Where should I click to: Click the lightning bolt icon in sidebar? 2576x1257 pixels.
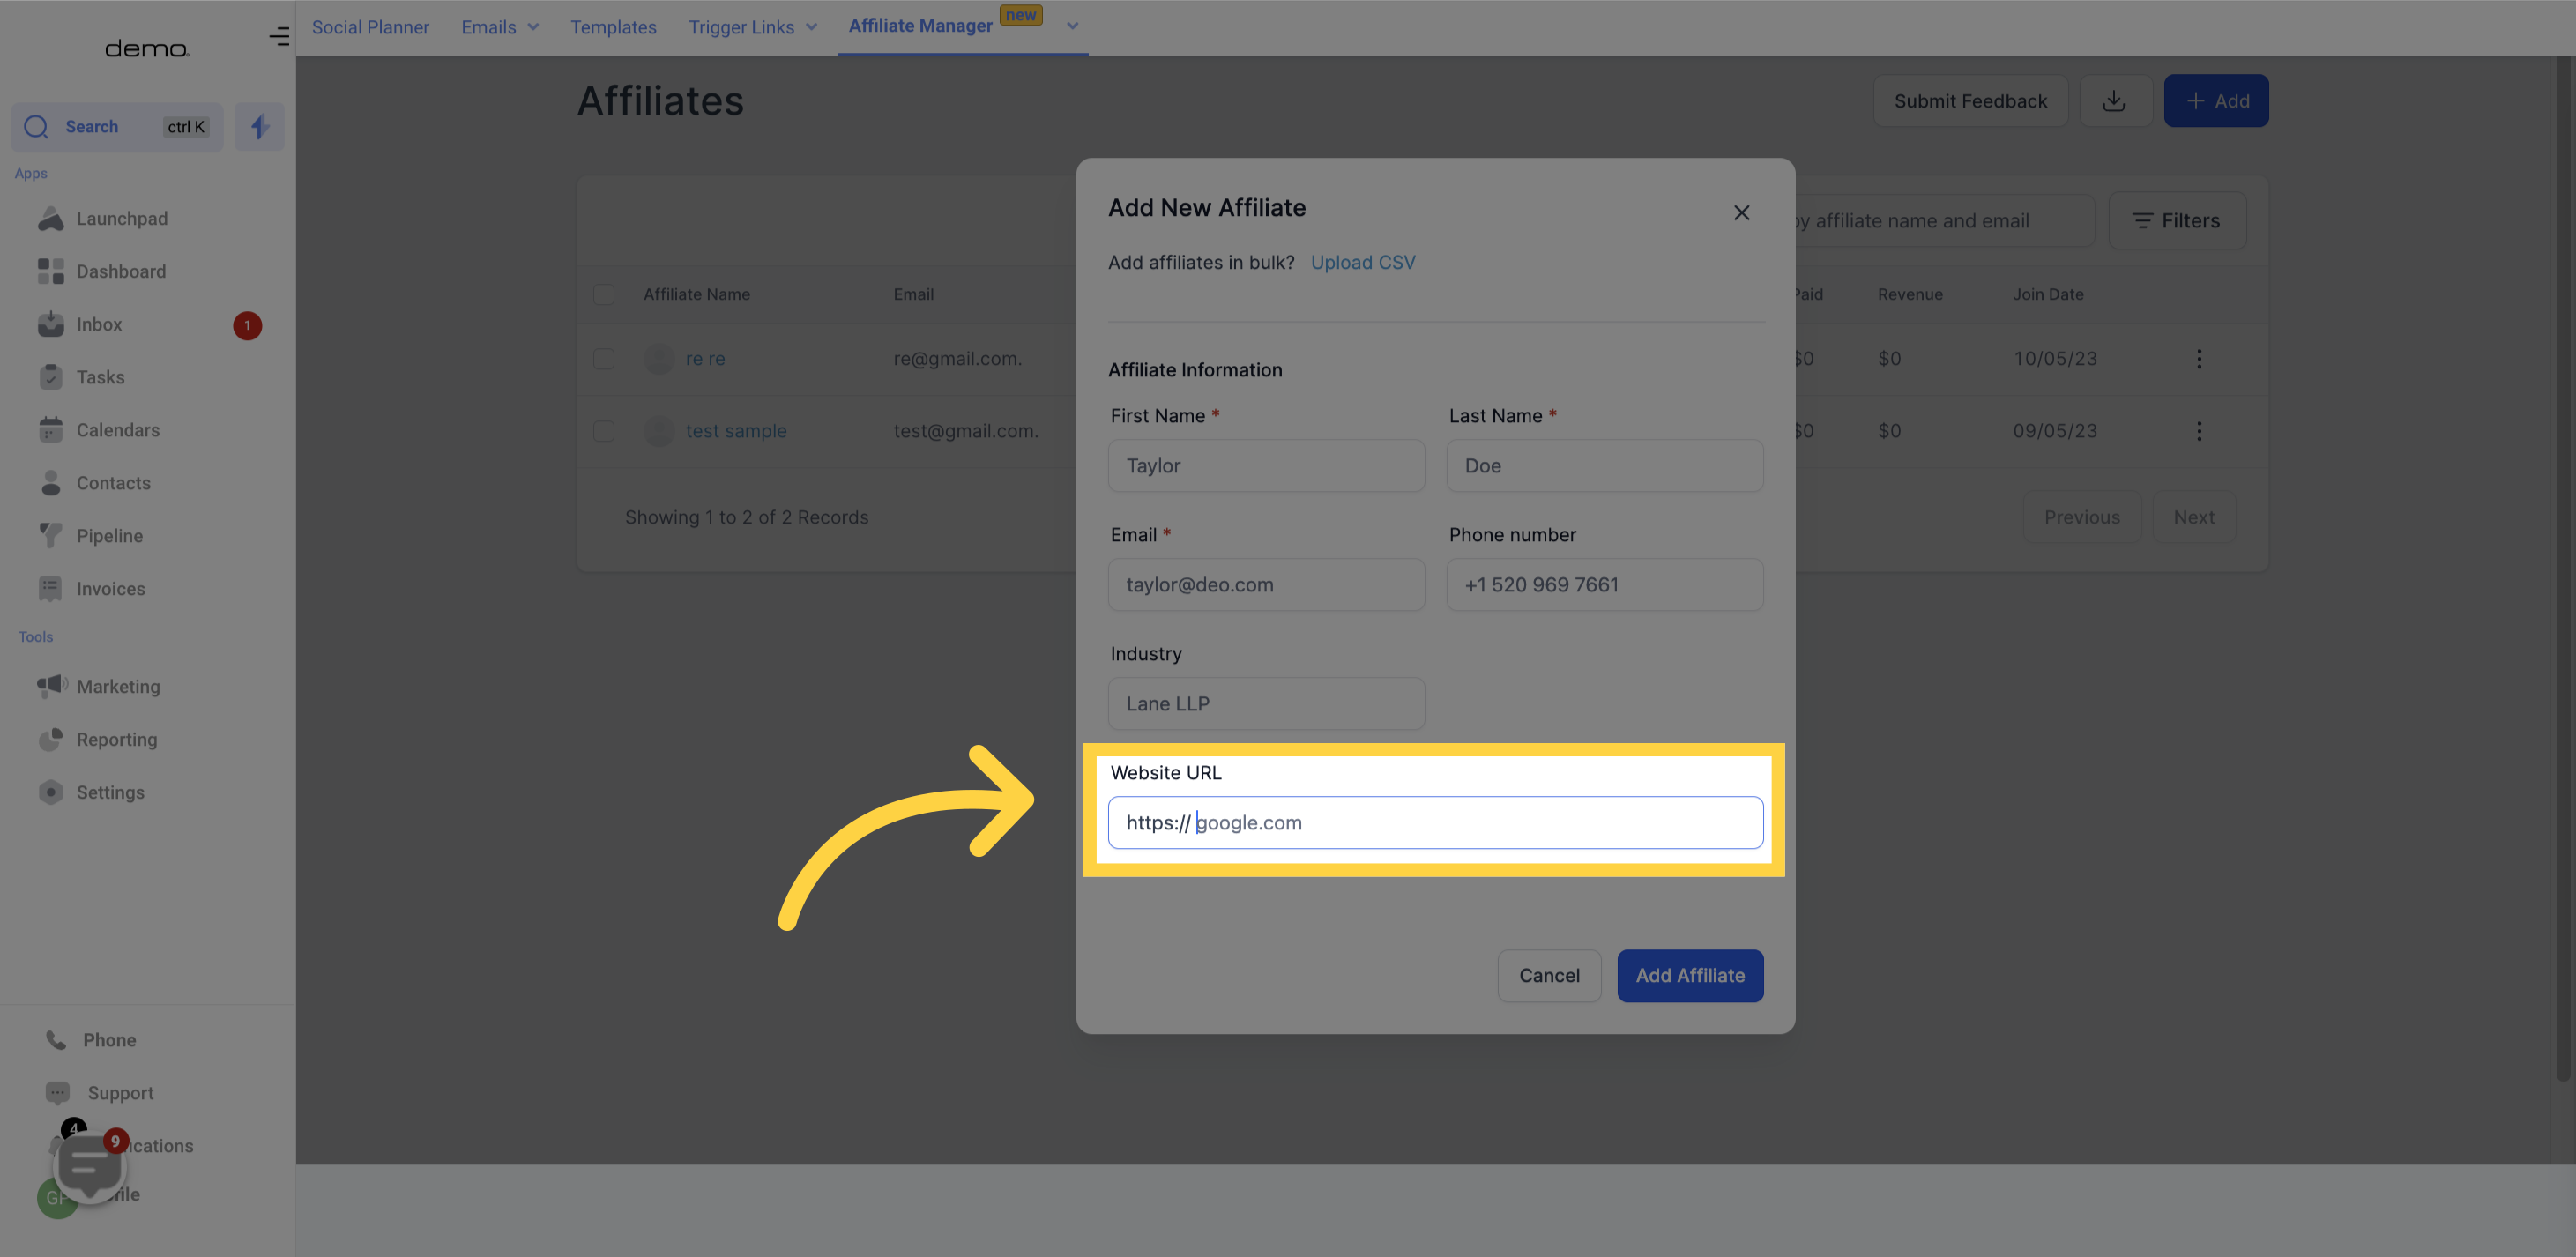click(259, 127)
